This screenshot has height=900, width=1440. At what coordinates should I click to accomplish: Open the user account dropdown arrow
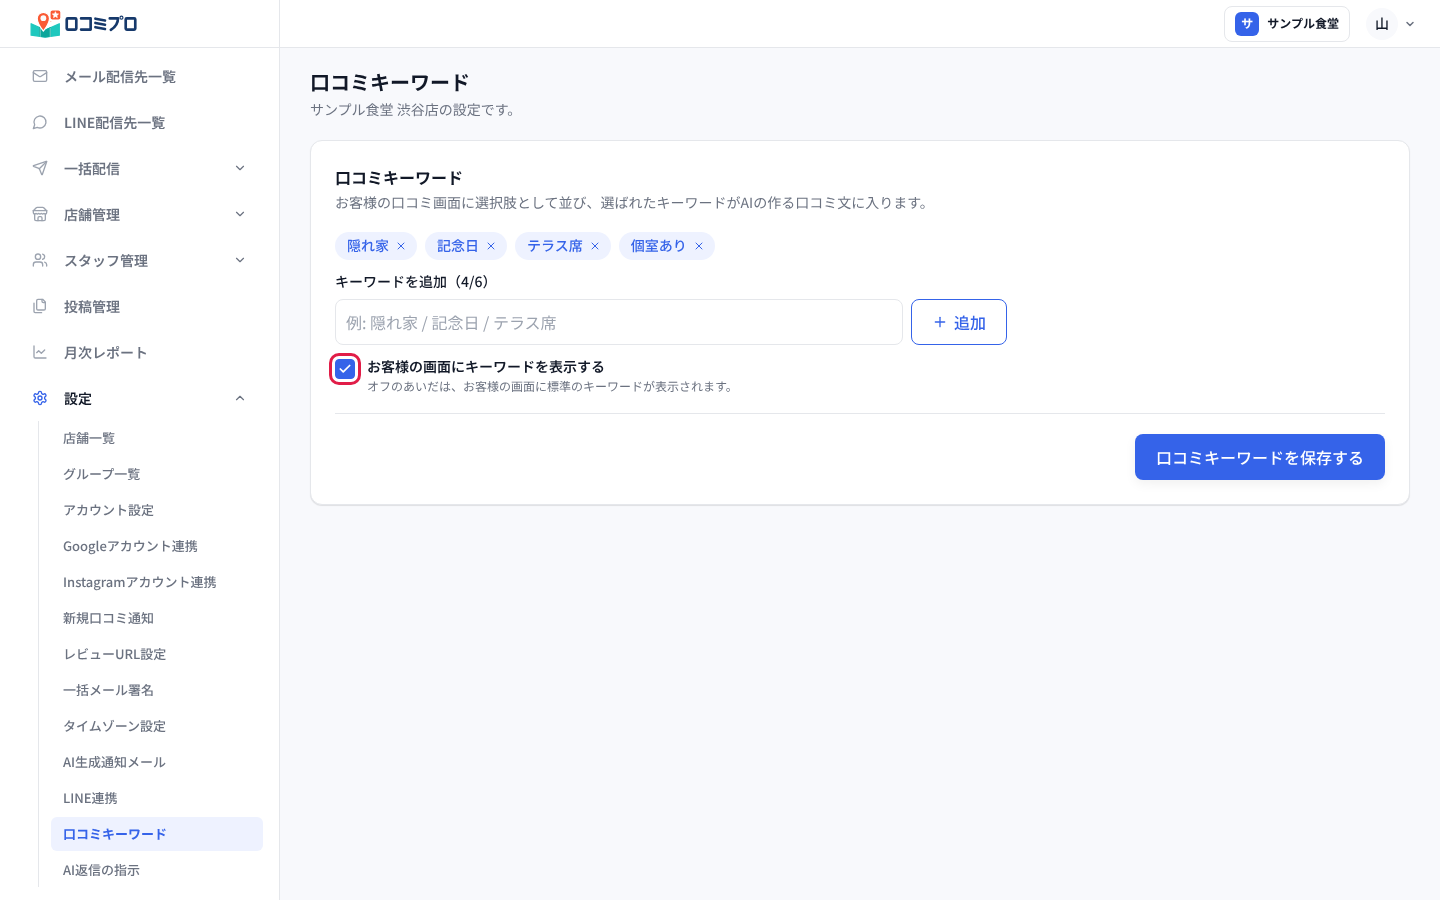coord(1410,24)
